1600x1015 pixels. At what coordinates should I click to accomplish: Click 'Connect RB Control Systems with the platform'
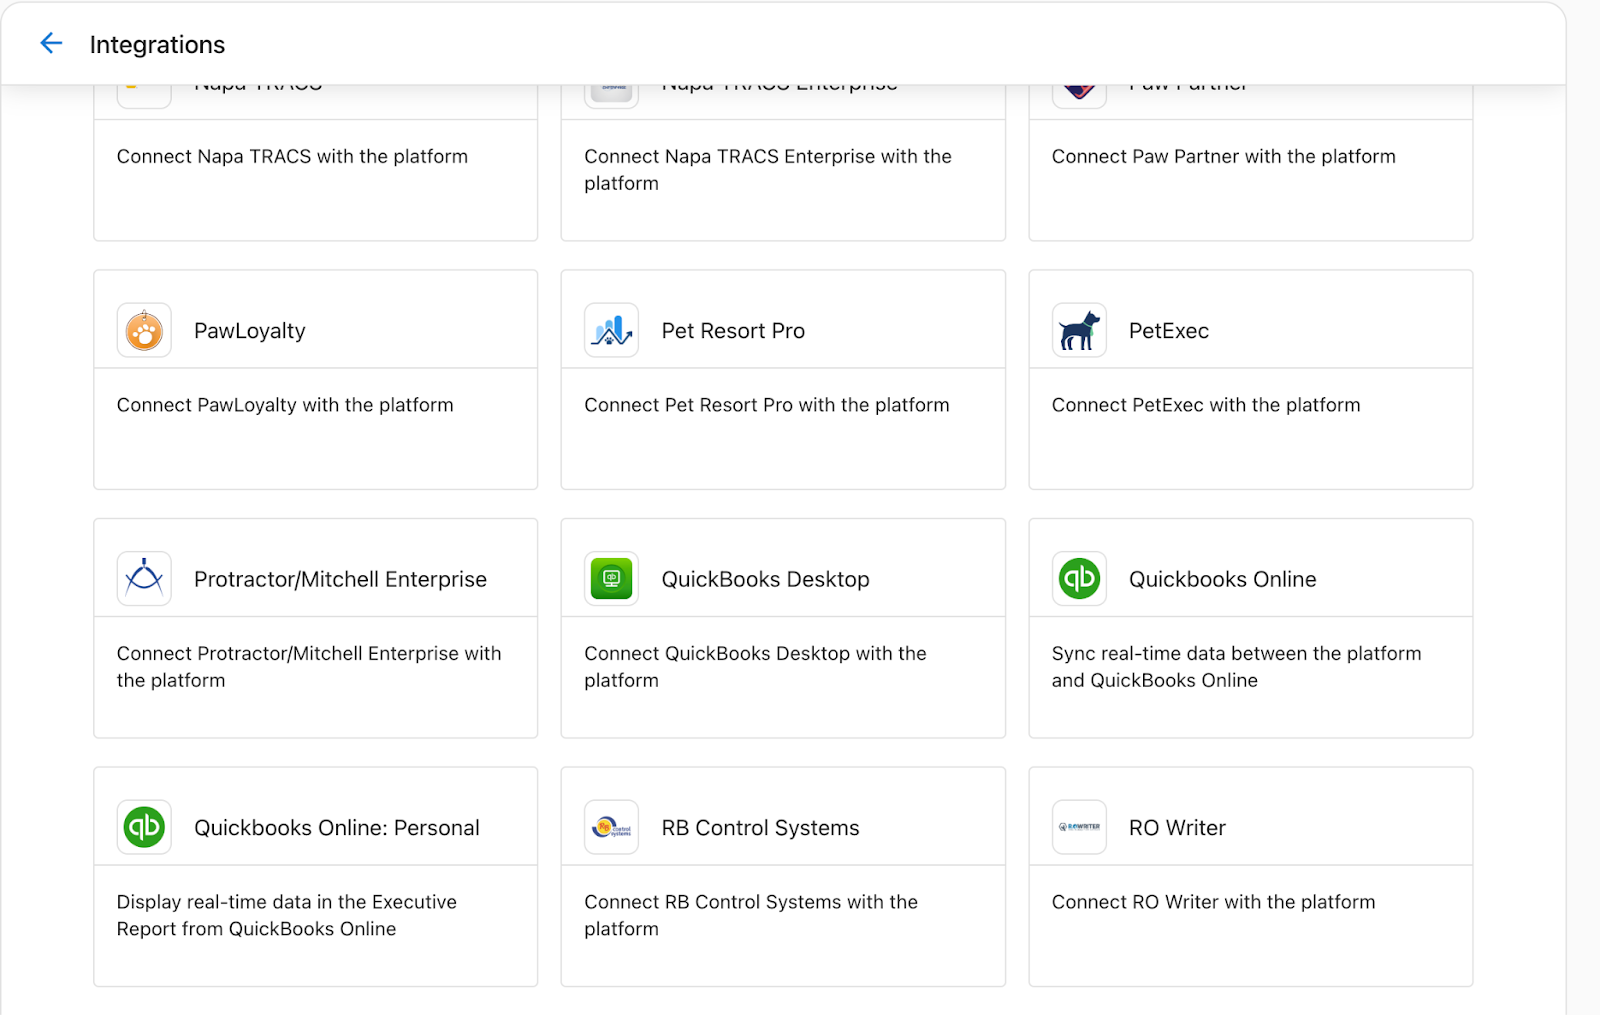pyautogui.click(x=751, y=915)
